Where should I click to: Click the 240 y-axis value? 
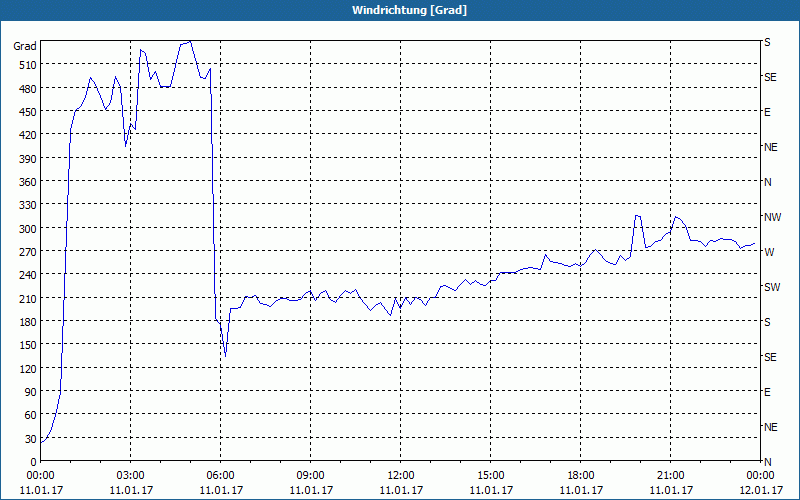[29, 275]
